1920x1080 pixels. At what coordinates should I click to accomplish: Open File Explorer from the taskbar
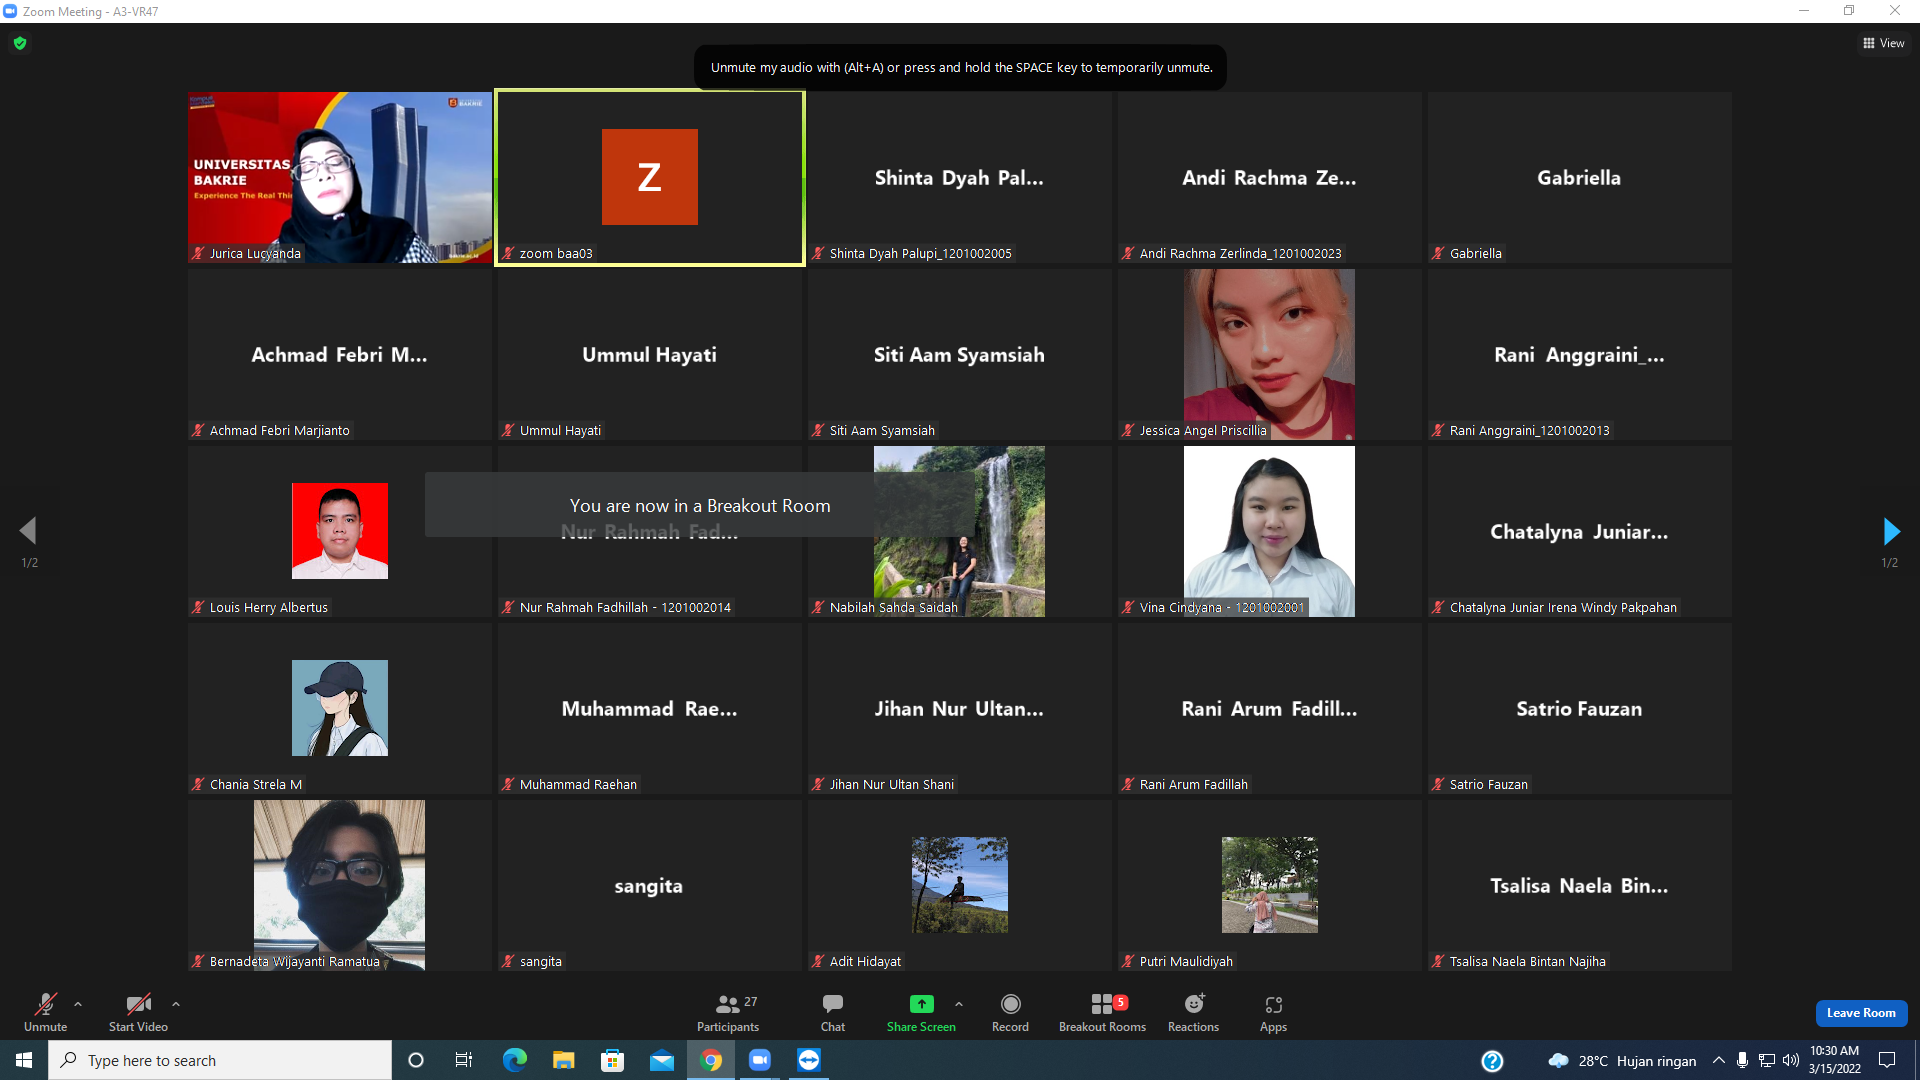(564, 1060)
